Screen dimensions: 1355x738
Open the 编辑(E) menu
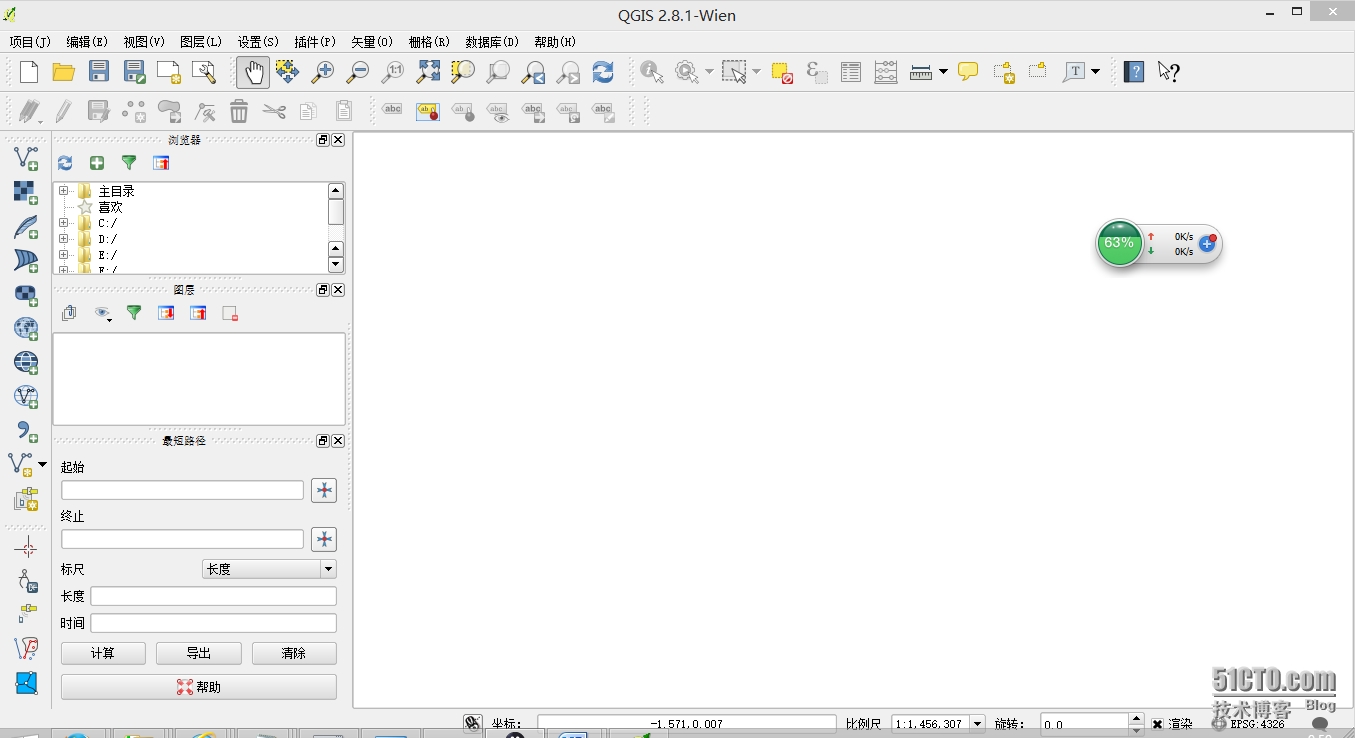pos(87,42)
